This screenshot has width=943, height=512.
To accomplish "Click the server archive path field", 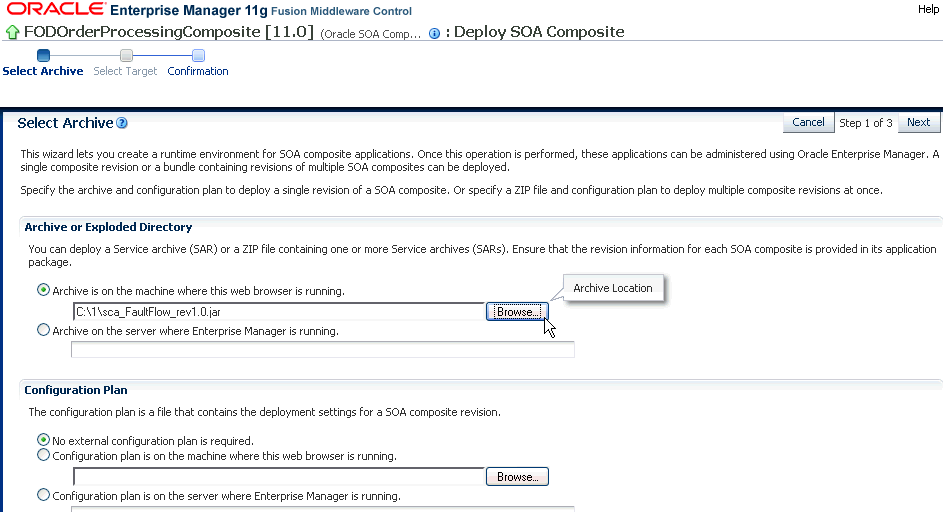I will tap(323, 350).
